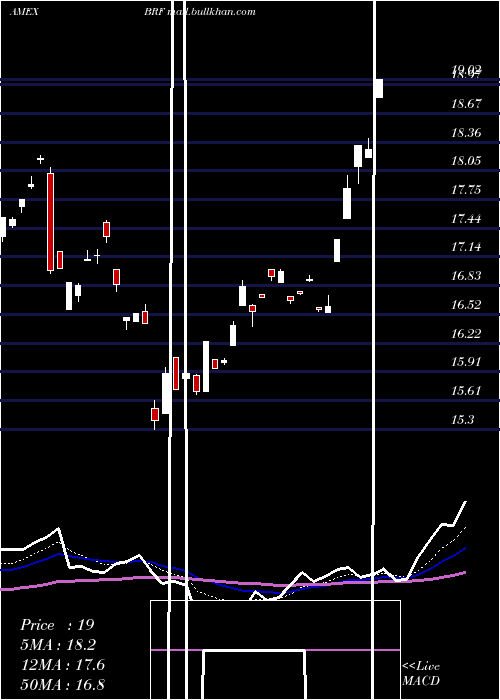Open the '<<Live MACD' link
The width and height of the screenshot is (500, 700).
421,673
